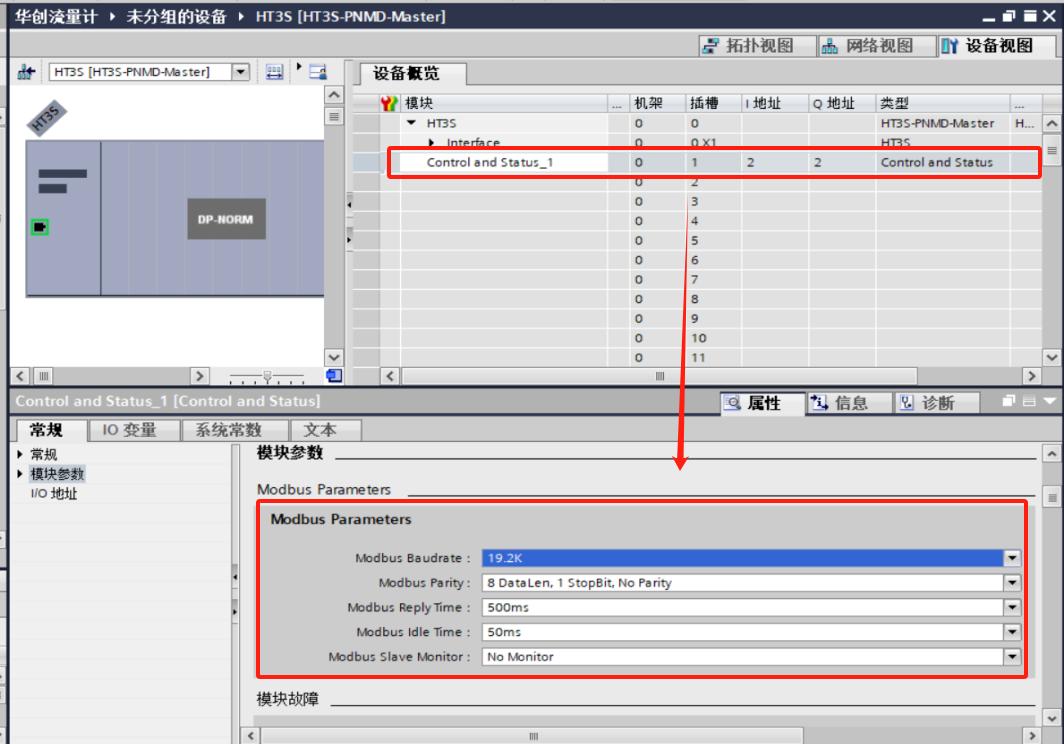The image size is (1064, 744).
Task: Adjust the zoom slider below device view
Action: 267,375
